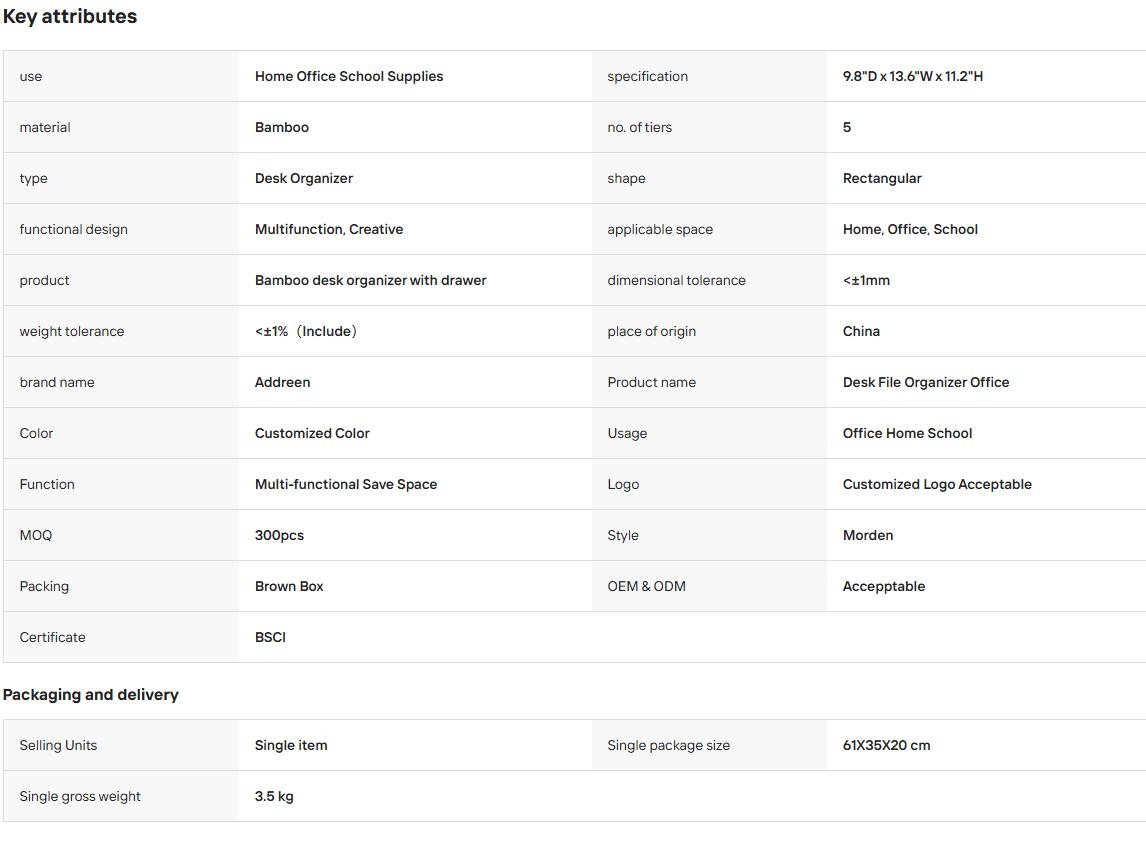Click the Packaging and delivery heading

[x=91, y=694]
